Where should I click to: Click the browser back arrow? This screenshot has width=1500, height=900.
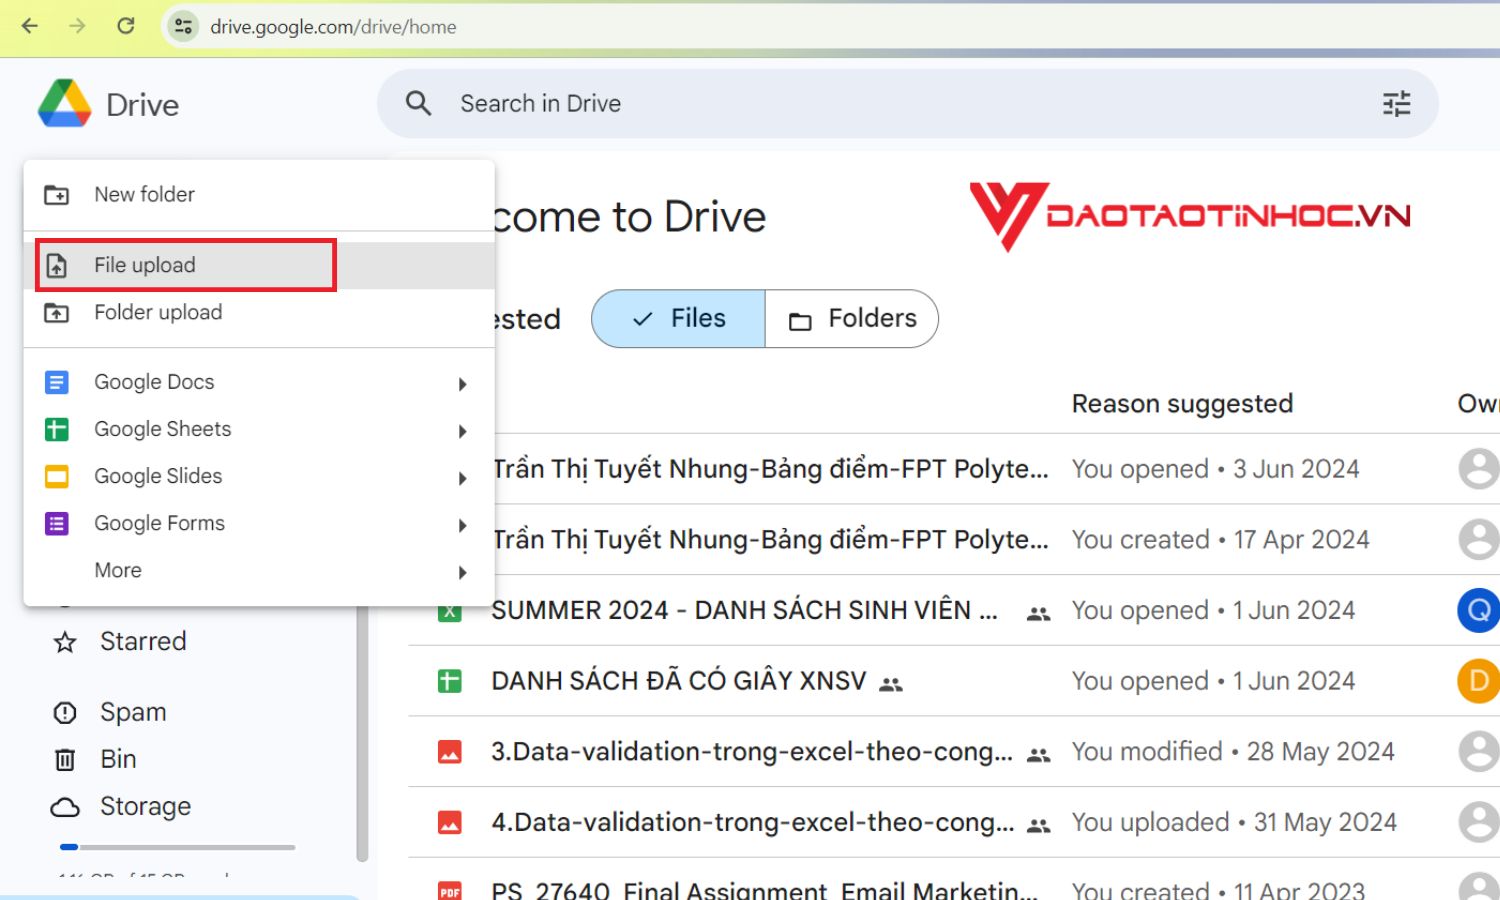tap(30, 26)
